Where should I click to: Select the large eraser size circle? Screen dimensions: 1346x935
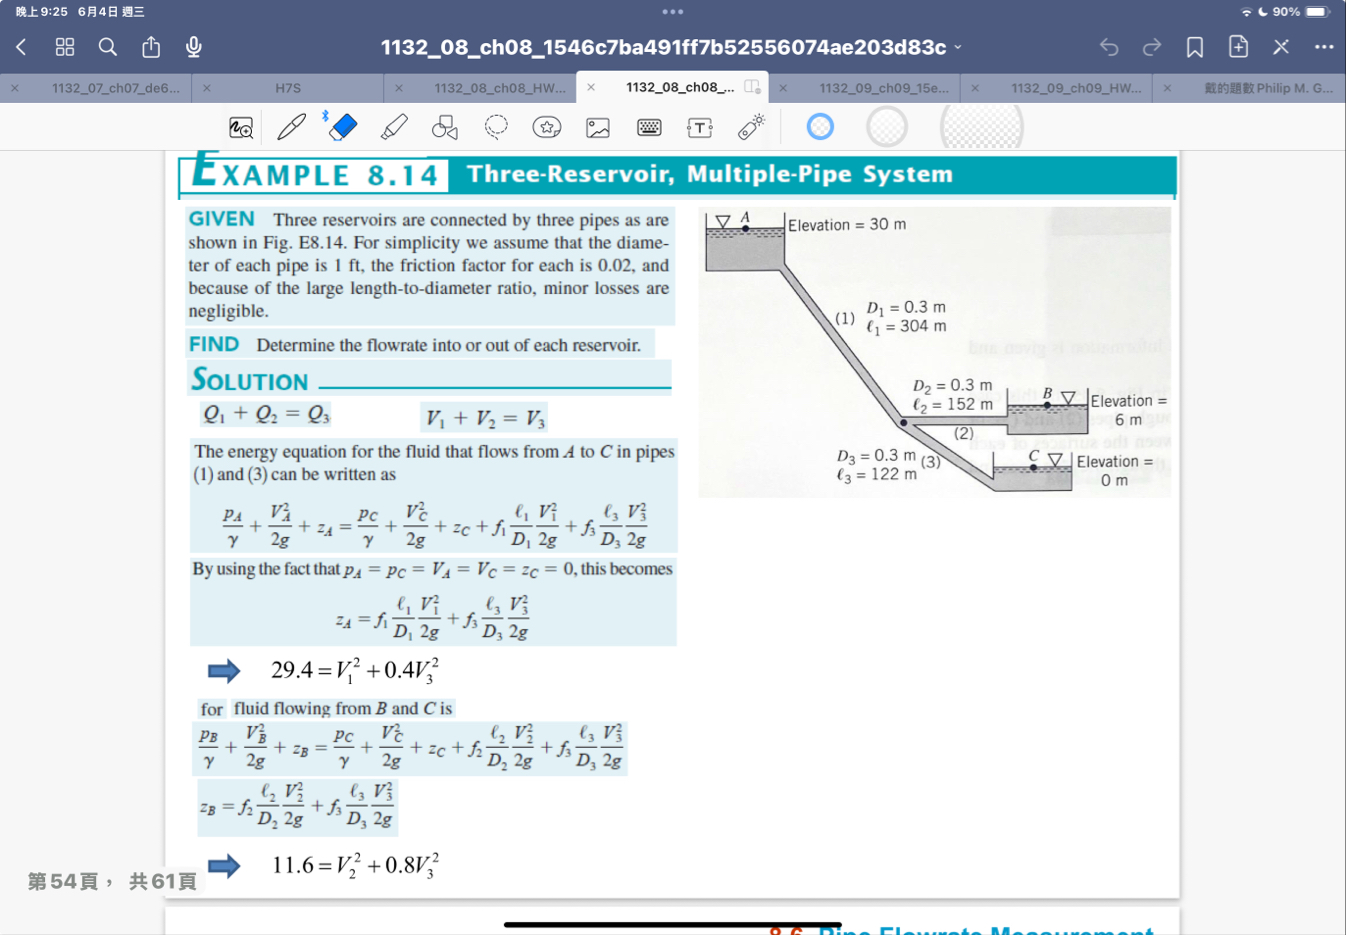pos(982,127)
